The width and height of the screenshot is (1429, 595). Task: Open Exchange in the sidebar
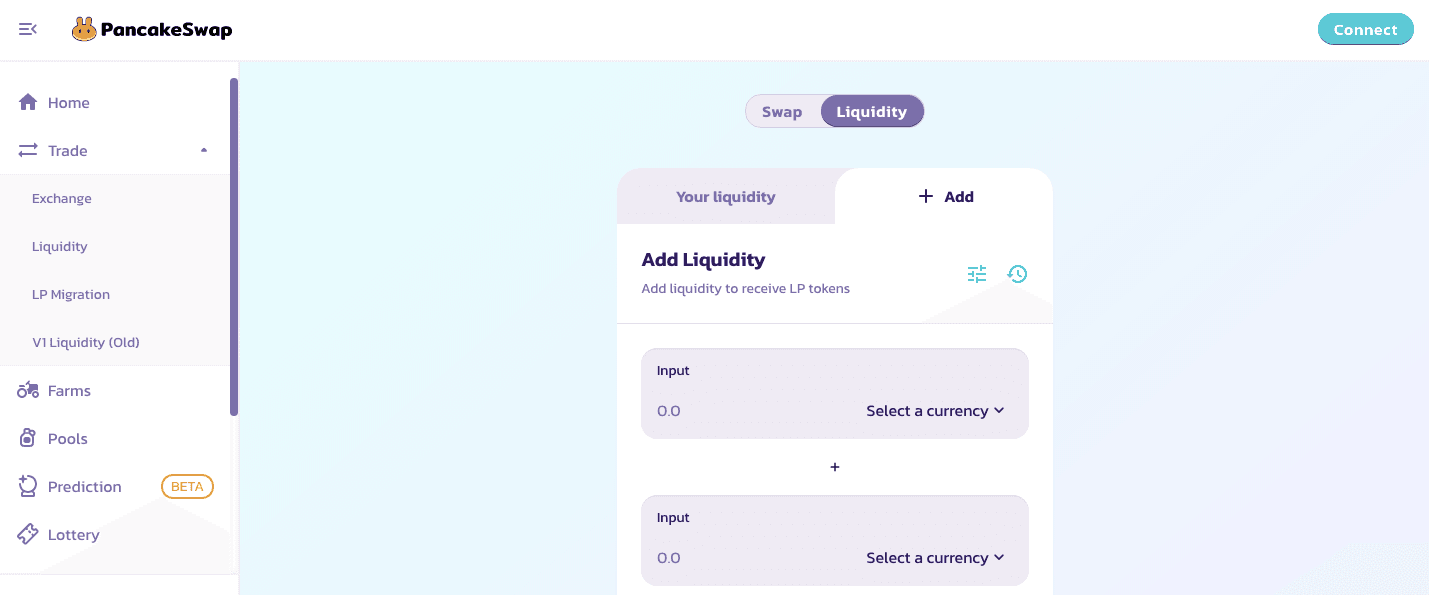pyautogui.click(x=62, y=199)
